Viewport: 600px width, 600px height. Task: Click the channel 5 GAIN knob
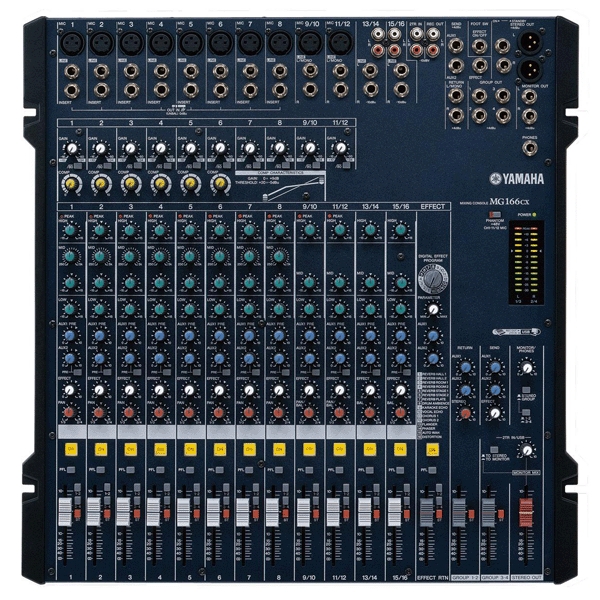pyautogui.click(x=190, y=148)
